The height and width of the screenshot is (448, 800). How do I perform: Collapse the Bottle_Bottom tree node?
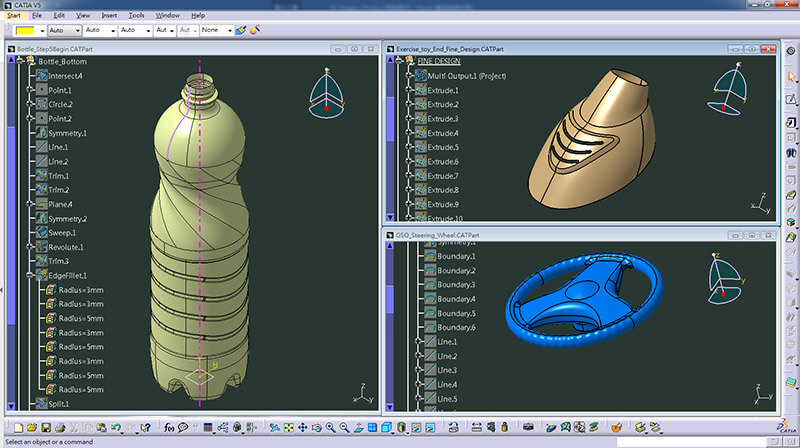tap(21, 61)
